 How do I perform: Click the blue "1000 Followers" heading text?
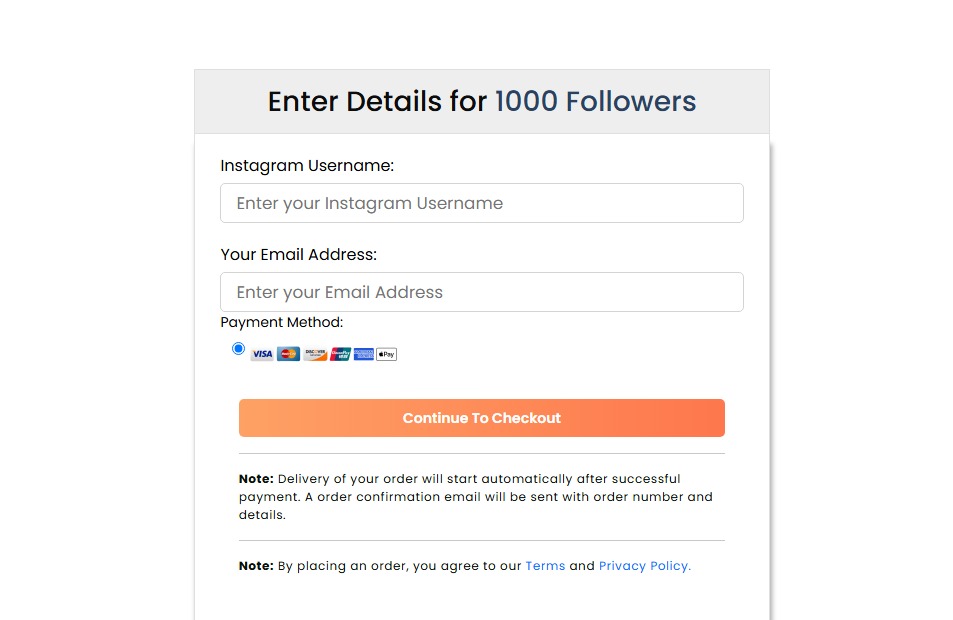595,102
